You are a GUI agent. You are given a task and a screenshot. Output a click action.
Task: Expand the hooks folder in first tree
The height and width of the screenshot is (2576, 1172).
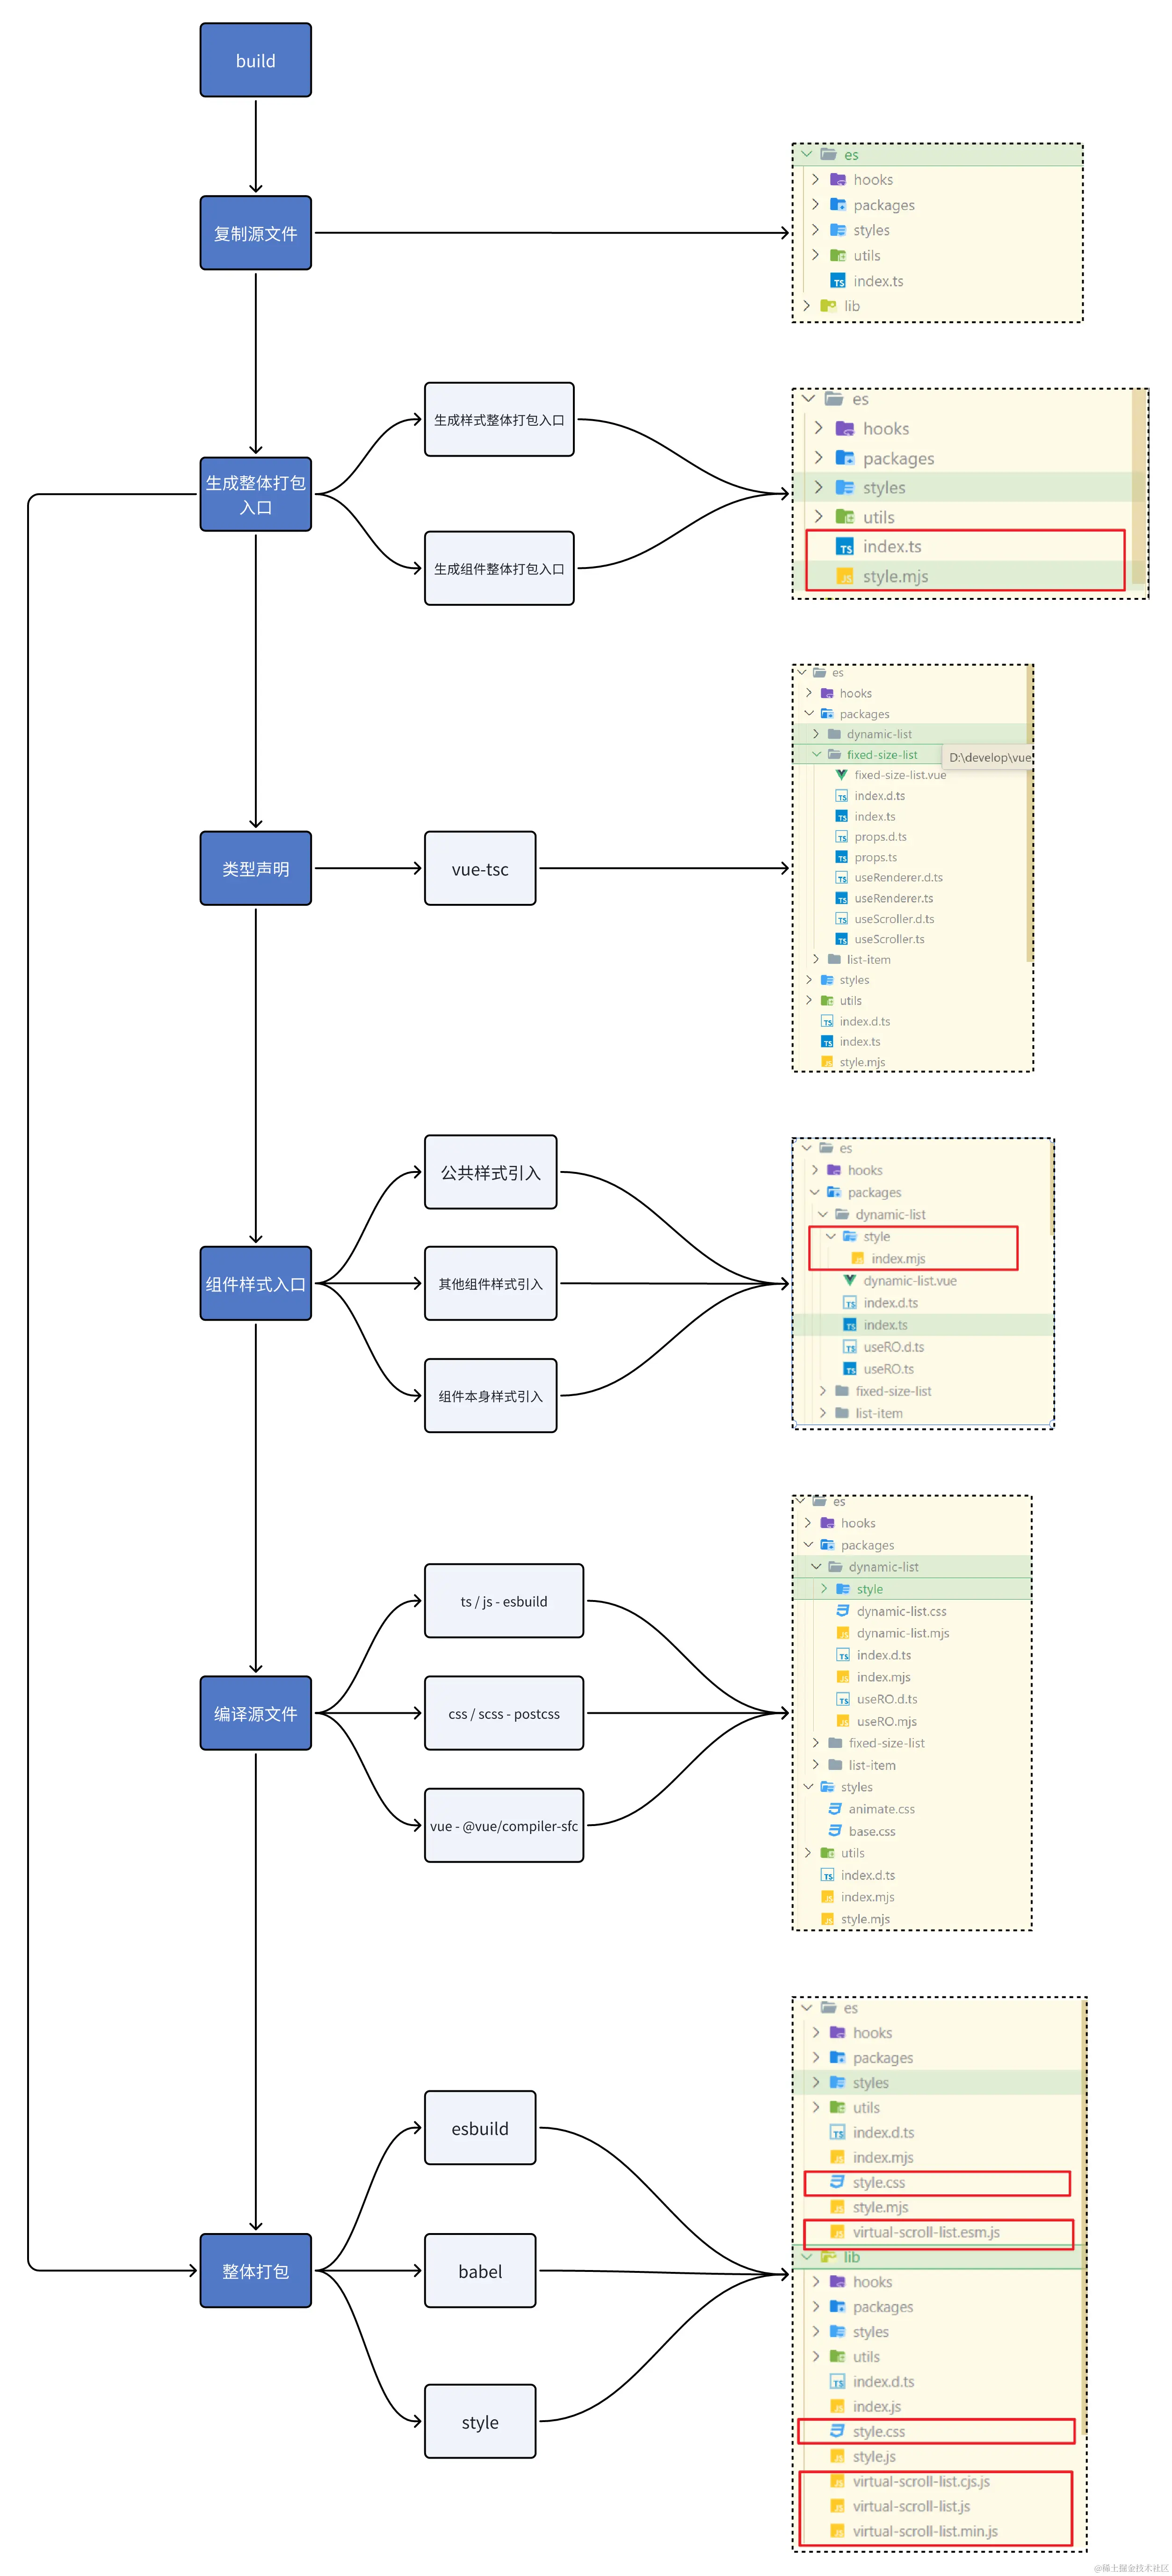pyautogui.click(x=815, y=179)
